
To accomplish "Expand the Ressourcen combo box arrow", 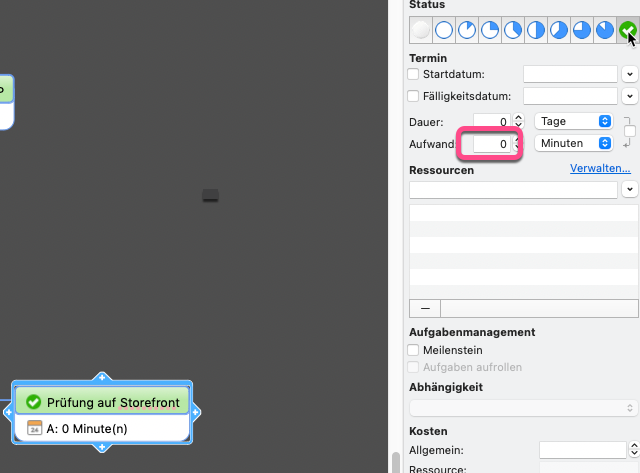I will click(629, 189).
